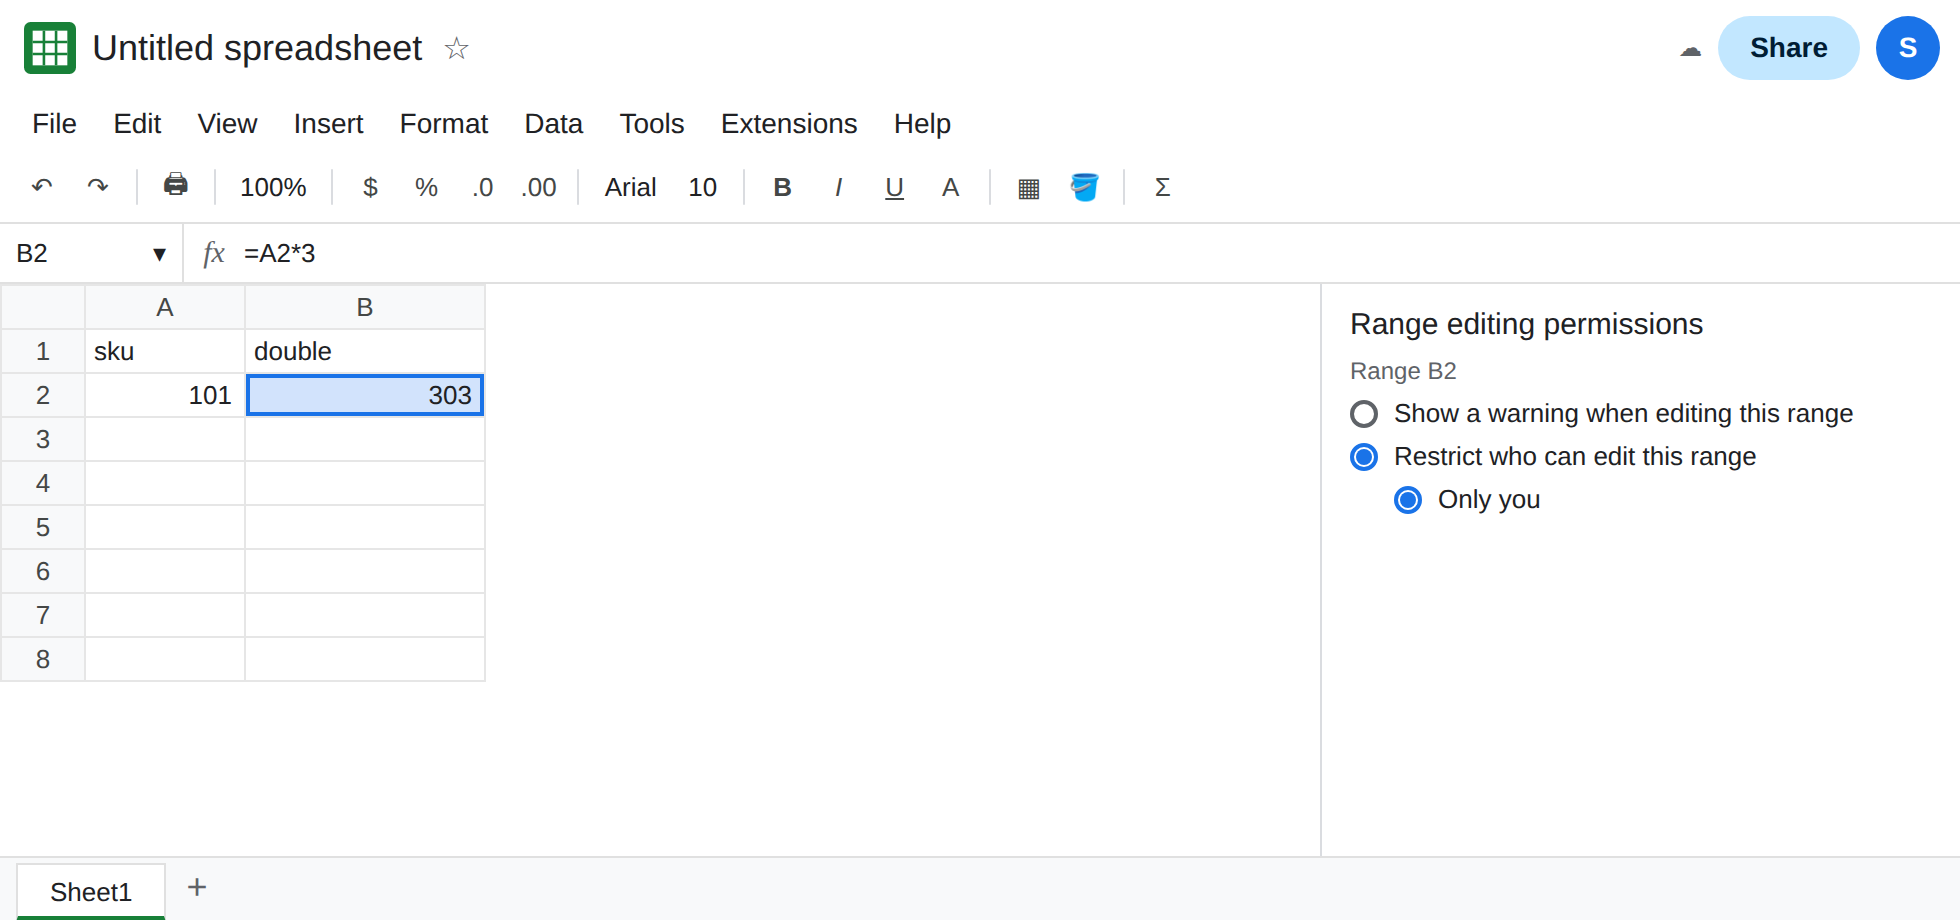Select row 5 header
The height and width of the screenshot is (920, 1960).
[x=43, y=527]
